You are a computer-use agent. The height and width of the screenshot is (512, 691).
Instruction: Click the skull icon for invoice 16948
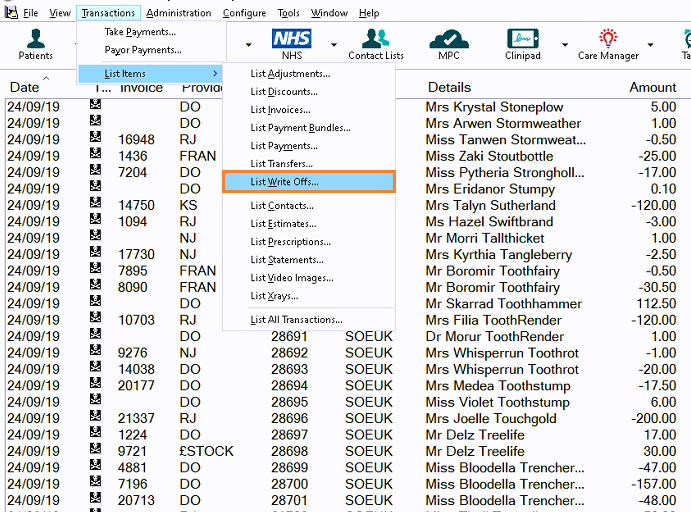[96, 140]
